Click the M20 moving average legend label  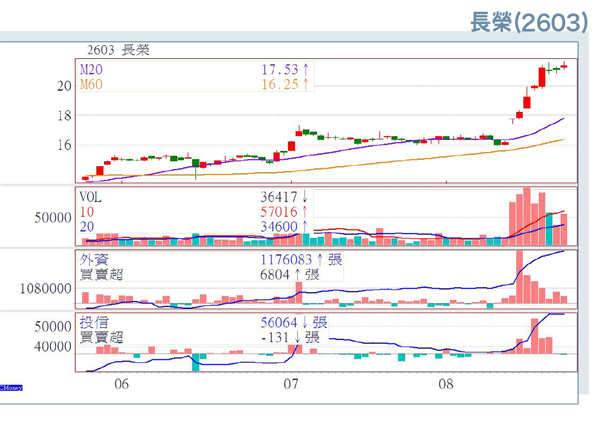[92, 70]
